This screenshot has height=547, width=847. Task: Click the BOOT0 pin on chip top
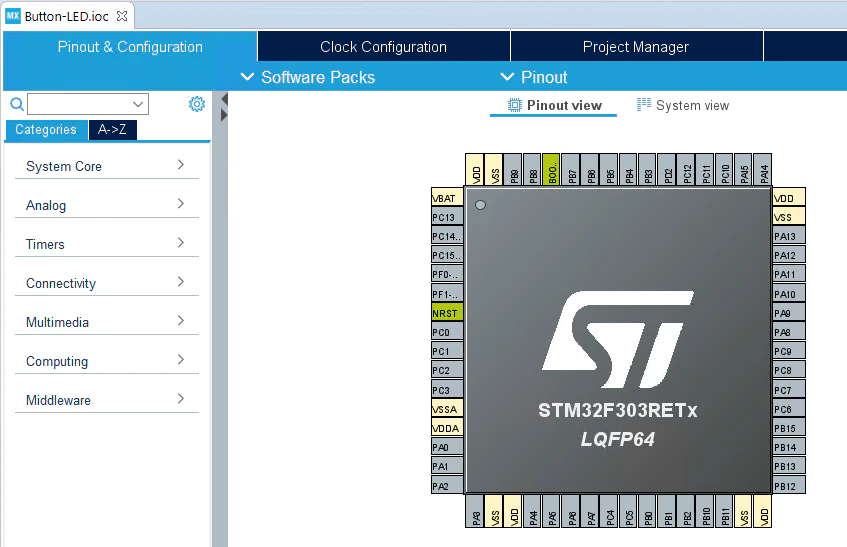click(x=552, y=169)
